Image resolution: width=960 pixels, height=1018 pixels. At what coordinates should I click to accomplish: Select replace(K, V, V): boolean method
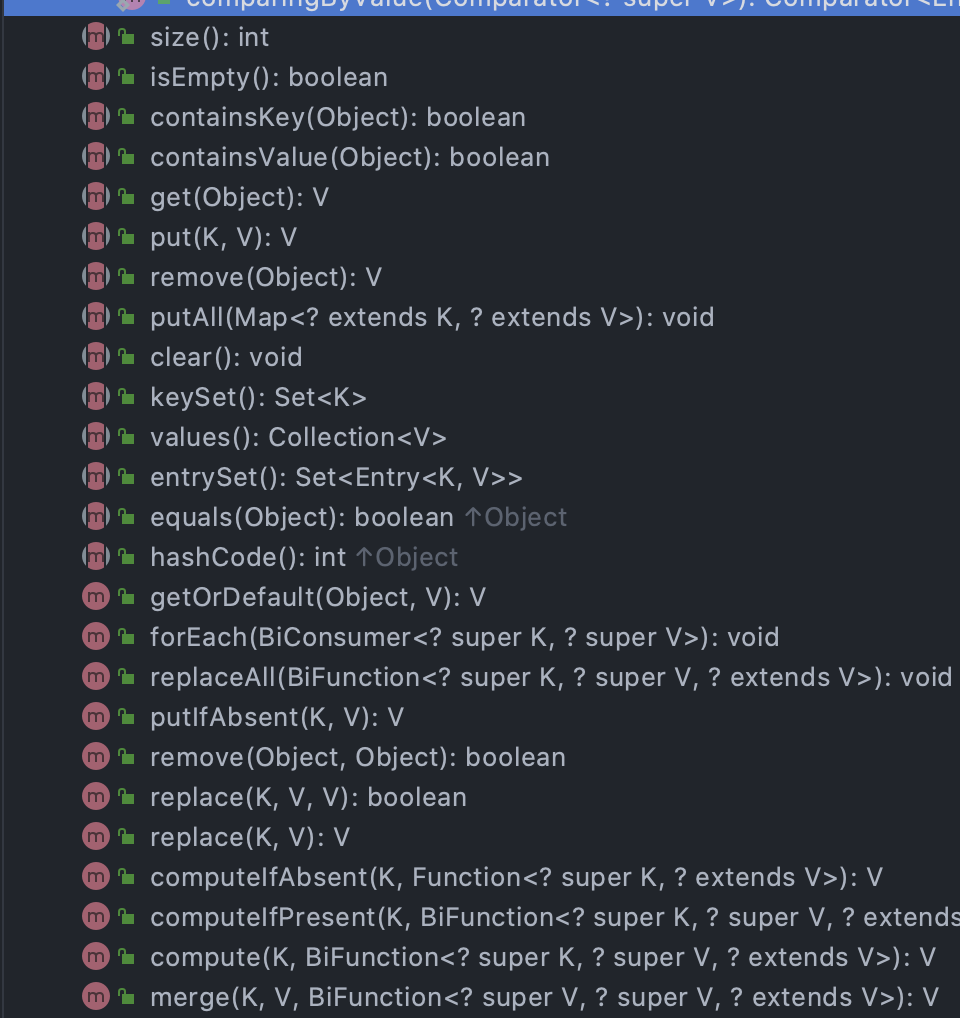coord(308,797)
